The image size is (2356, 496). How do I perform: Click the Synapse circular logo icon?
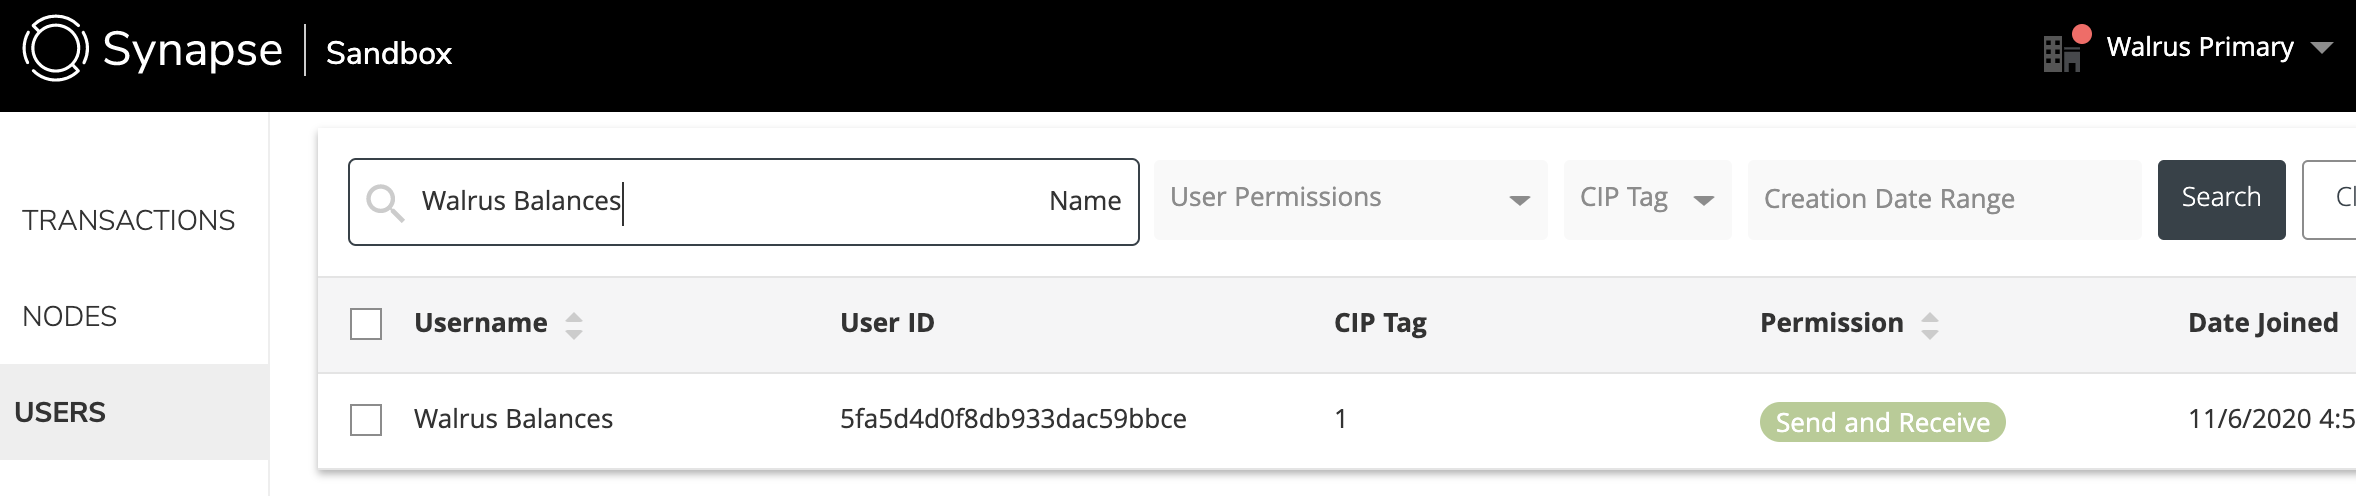click(56, 48)
